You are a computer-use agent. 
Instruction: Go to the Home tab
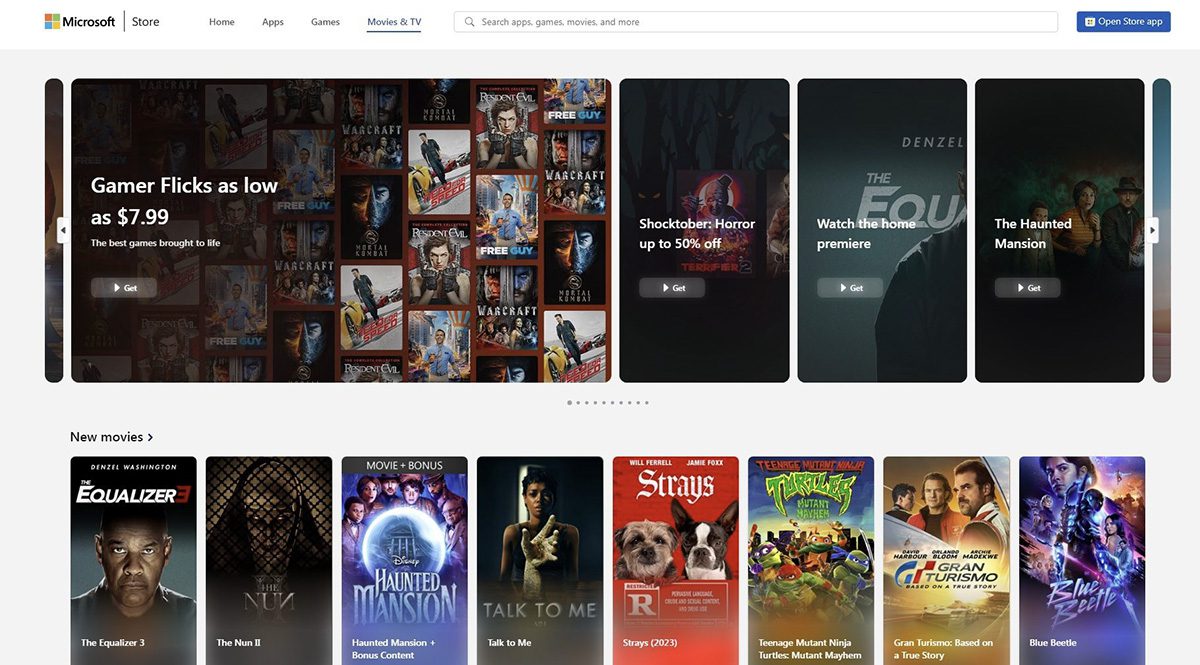[x=222, y=22]
